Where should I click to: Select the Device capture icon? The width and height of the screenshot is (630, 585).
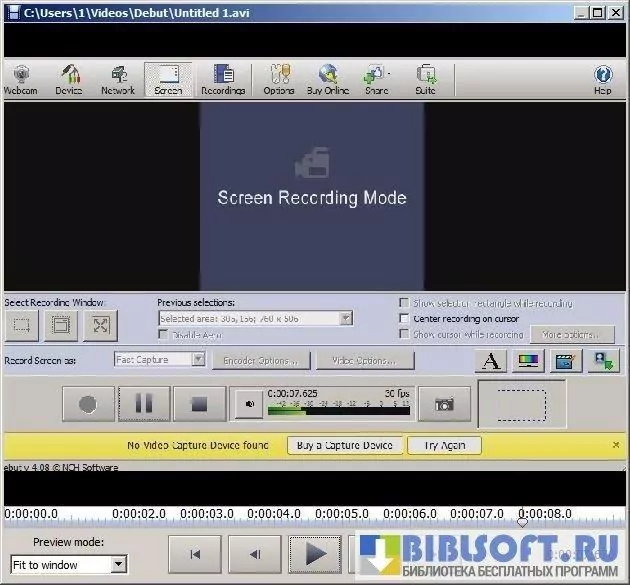[69, 79]
